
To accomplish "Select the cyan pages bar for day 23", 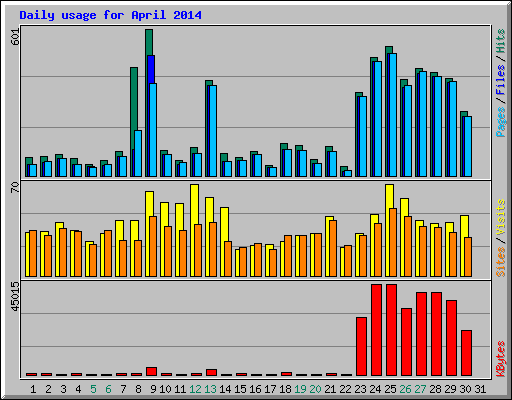I will (x=363, y=136).
